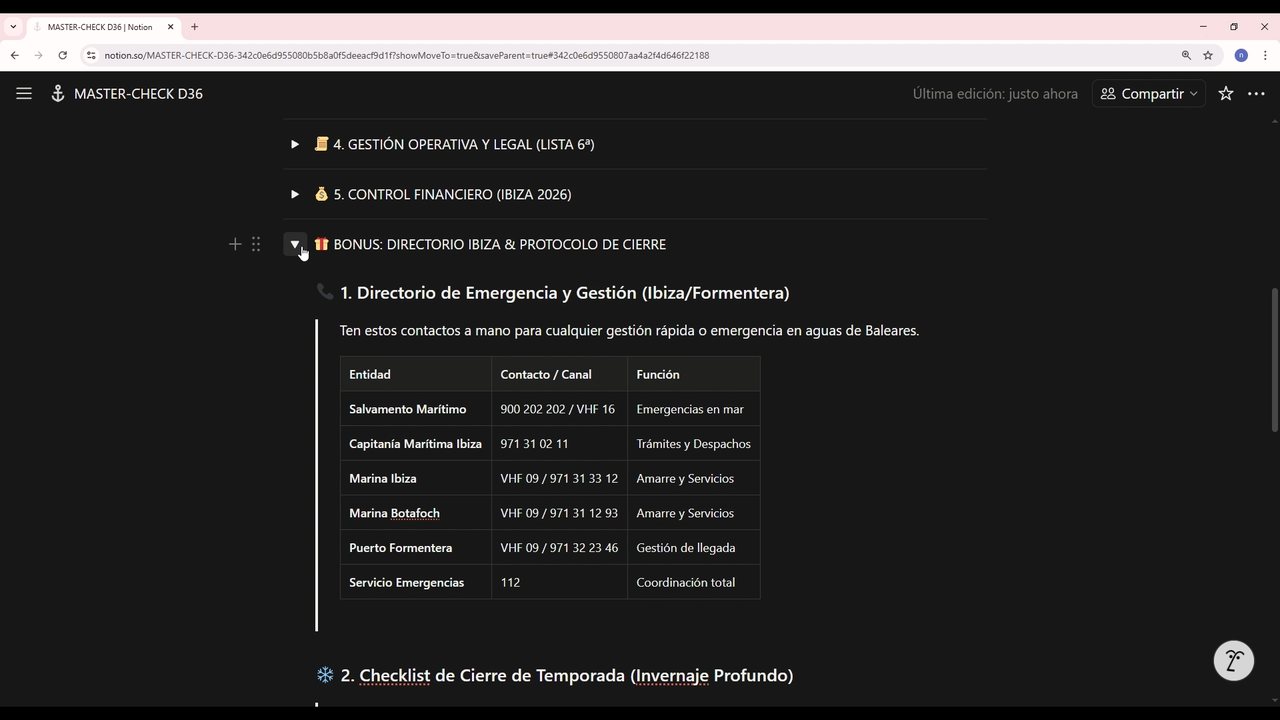Viewport: 1280px width, 720px height.
Task: Click the Función table header cell
Action: click(x=694, y=374)
